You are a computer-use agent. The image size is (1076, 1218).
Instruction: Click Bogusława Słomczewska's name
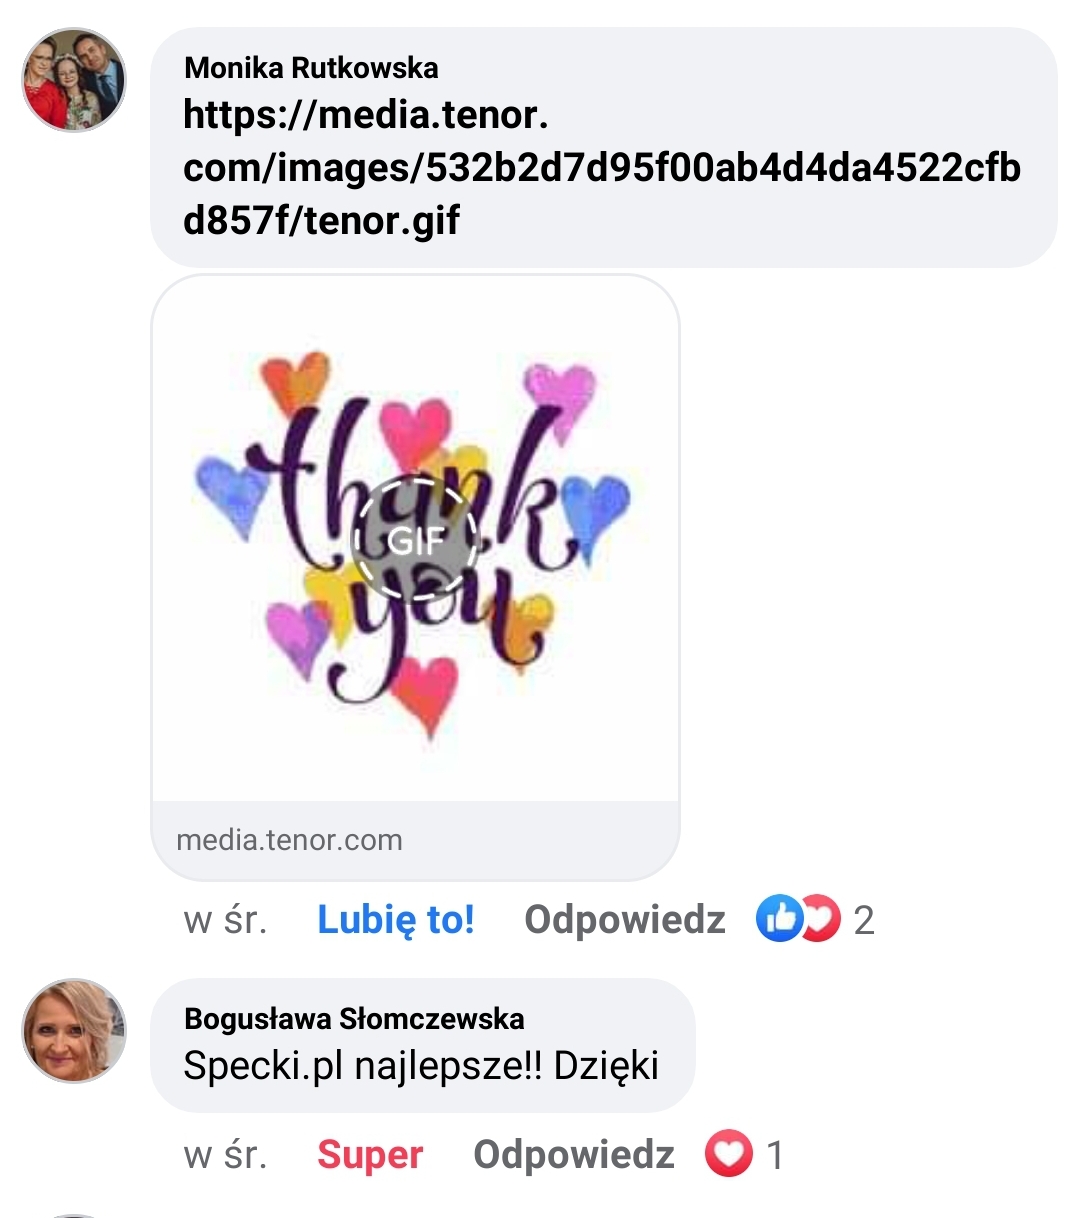pyautogui.click(x=355, y=1019)
